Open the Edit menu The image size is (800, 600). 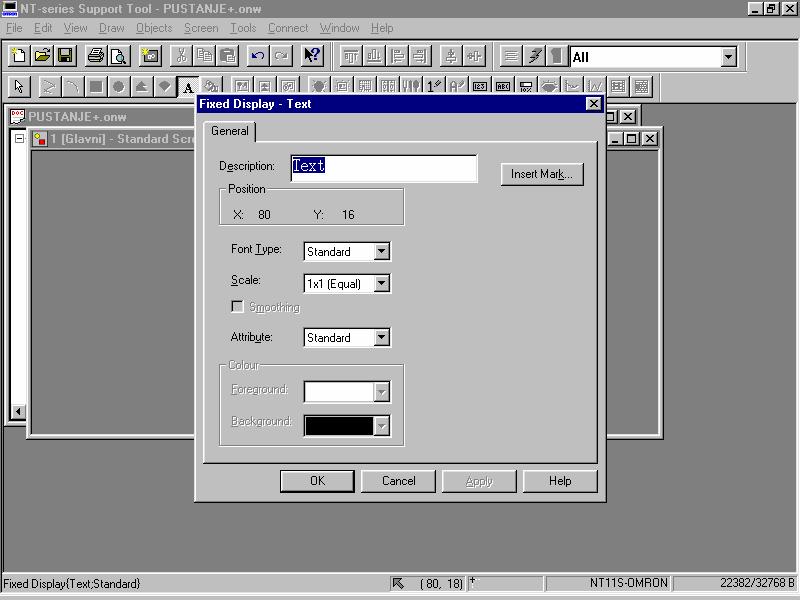point(43,28)
